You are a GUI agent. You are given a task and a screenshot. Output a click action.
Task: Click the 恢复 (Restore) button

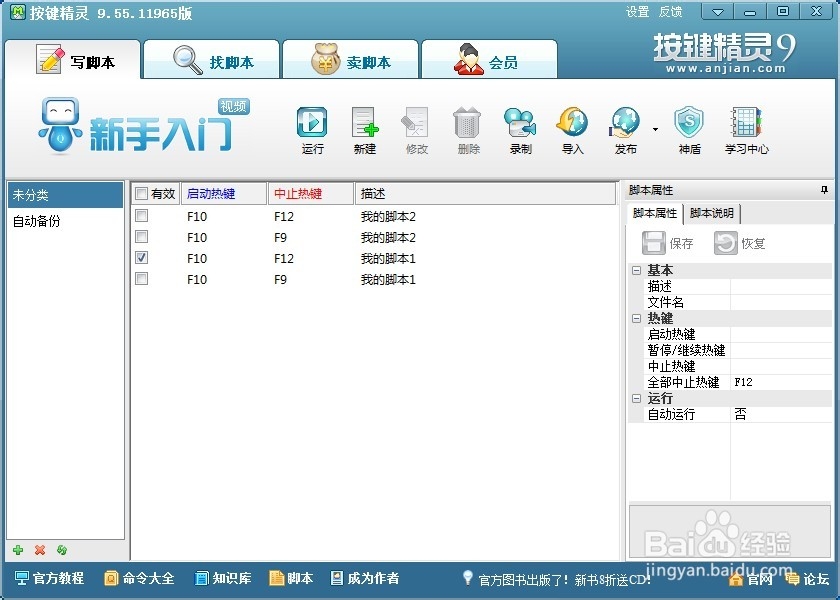(x=742, y=242)
